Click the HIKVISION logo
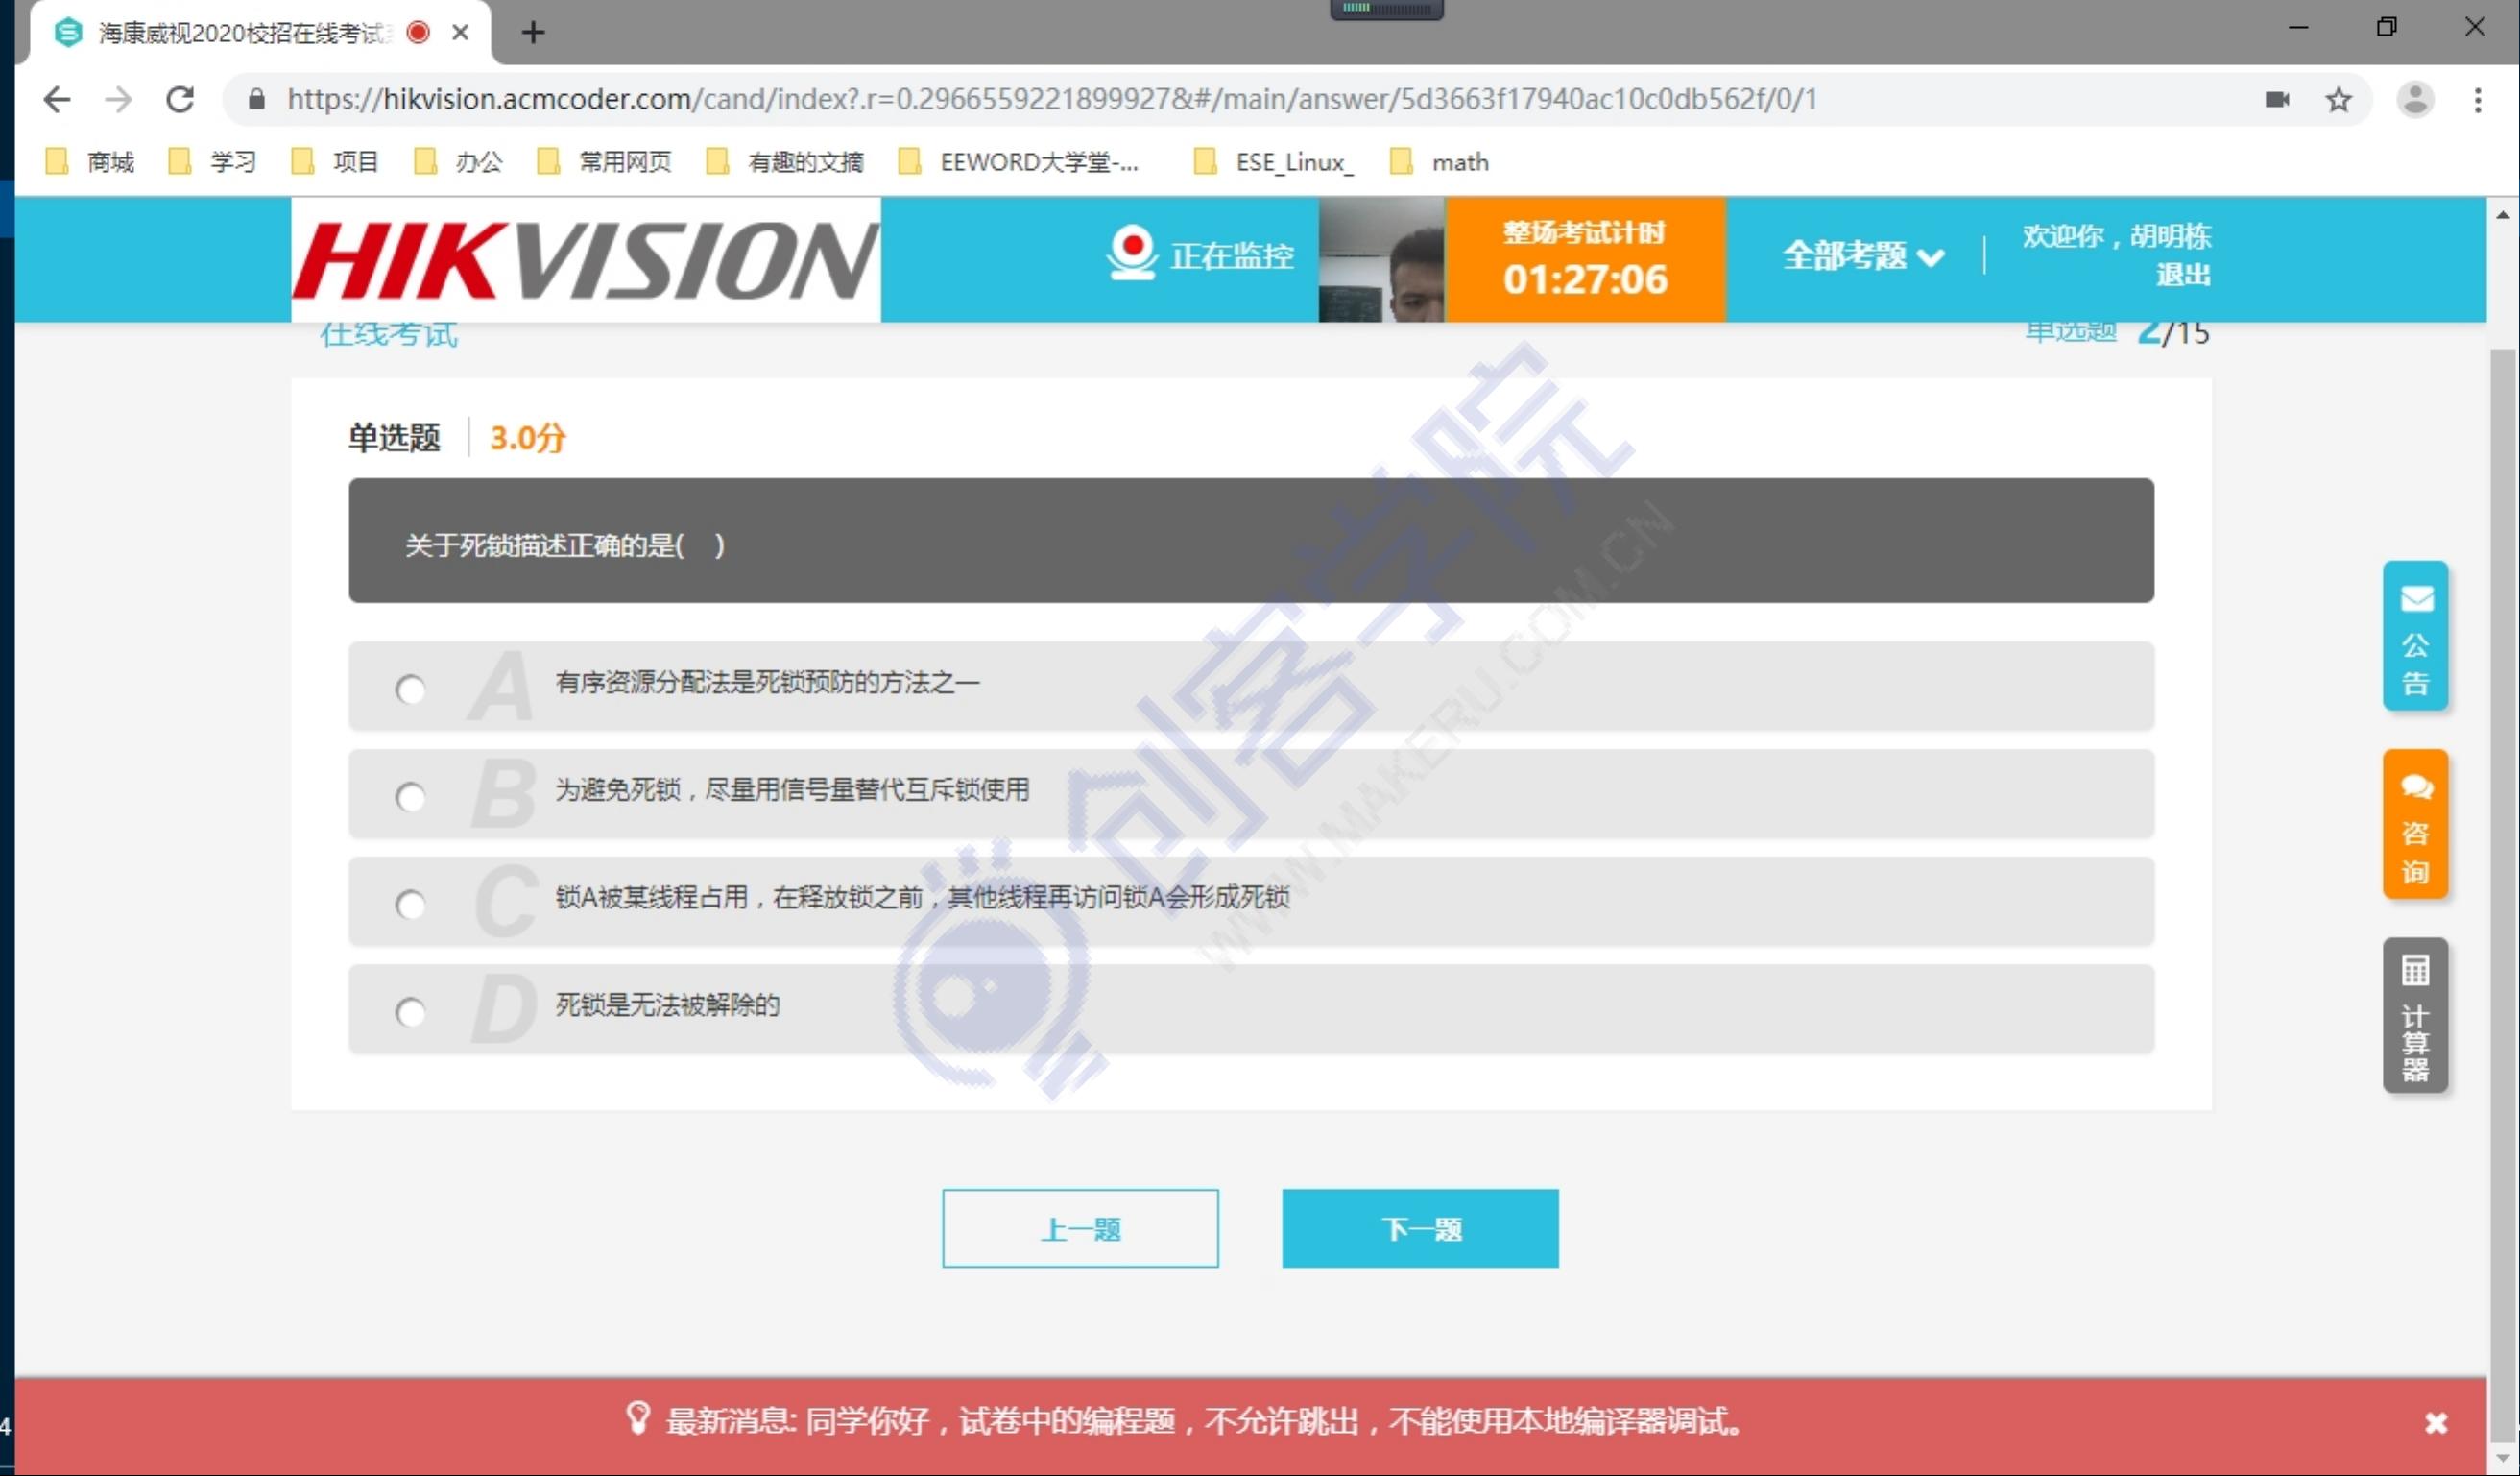Image resolution: width=2520 pixels, height=1476 pixels. [586, 259]
